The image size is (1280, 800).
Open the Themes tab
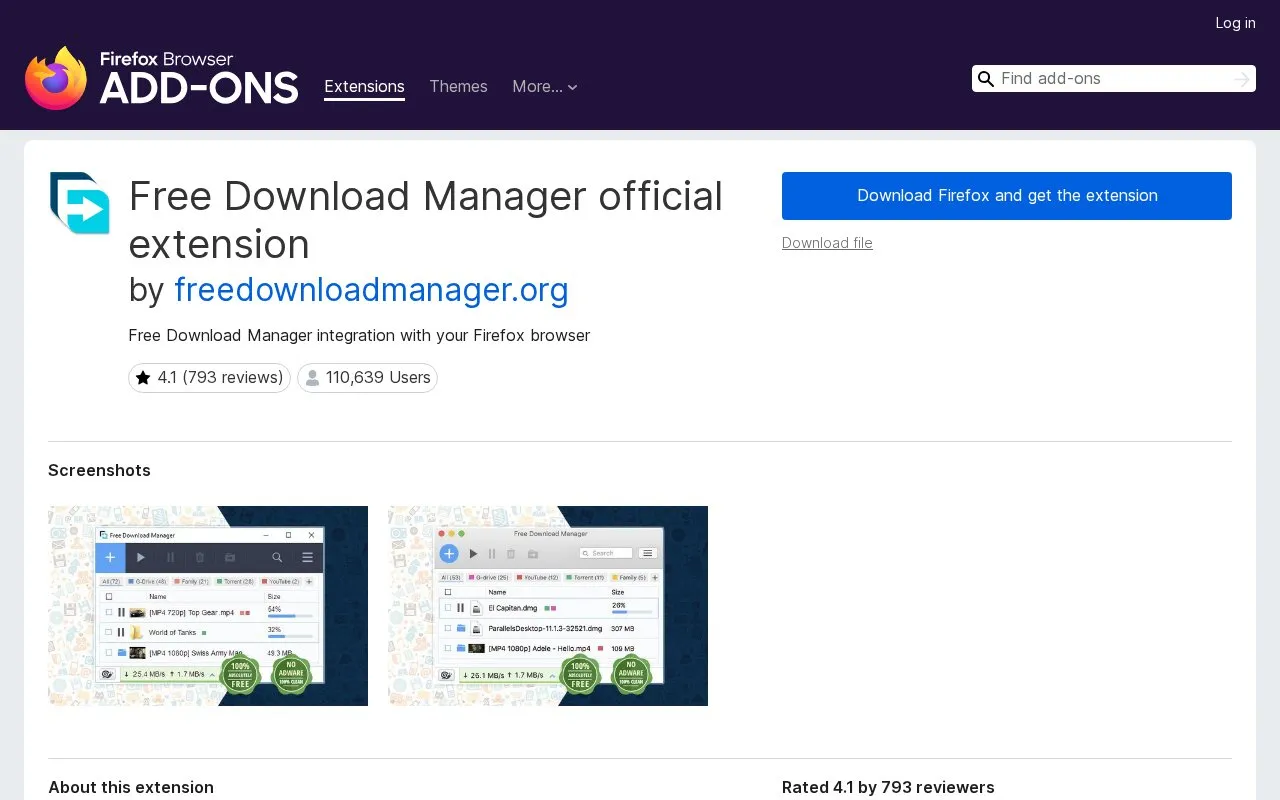pos(458,86)
